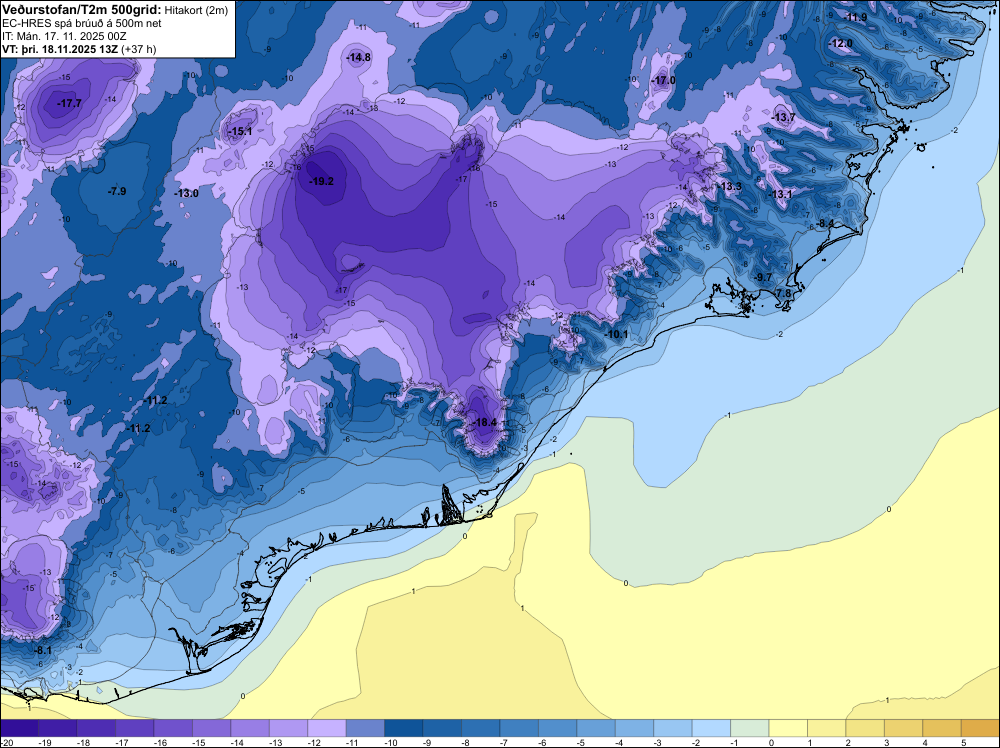Click the -13.7 temperature value
The width and height of the screenshot is (1000, 748).
coord(783,117)
